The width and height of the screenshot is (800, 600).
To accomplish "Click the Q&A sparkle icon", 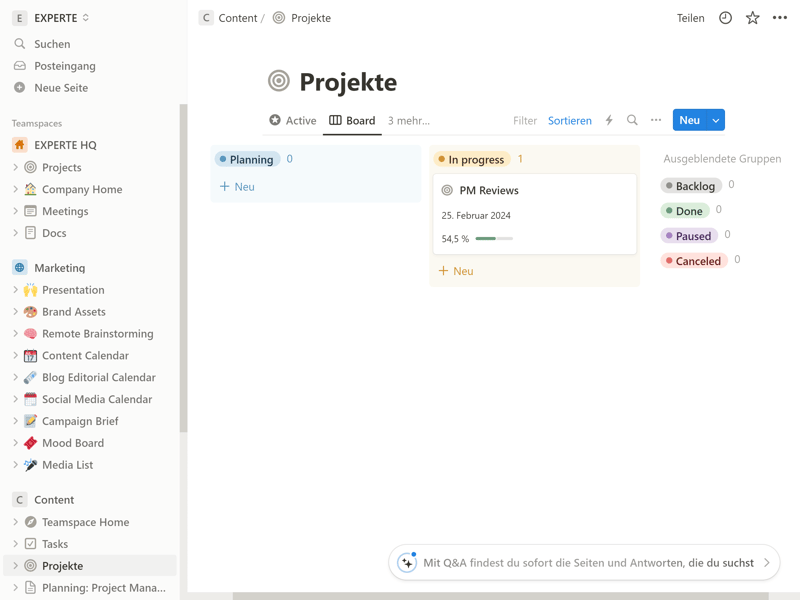I will click(407, 563).
